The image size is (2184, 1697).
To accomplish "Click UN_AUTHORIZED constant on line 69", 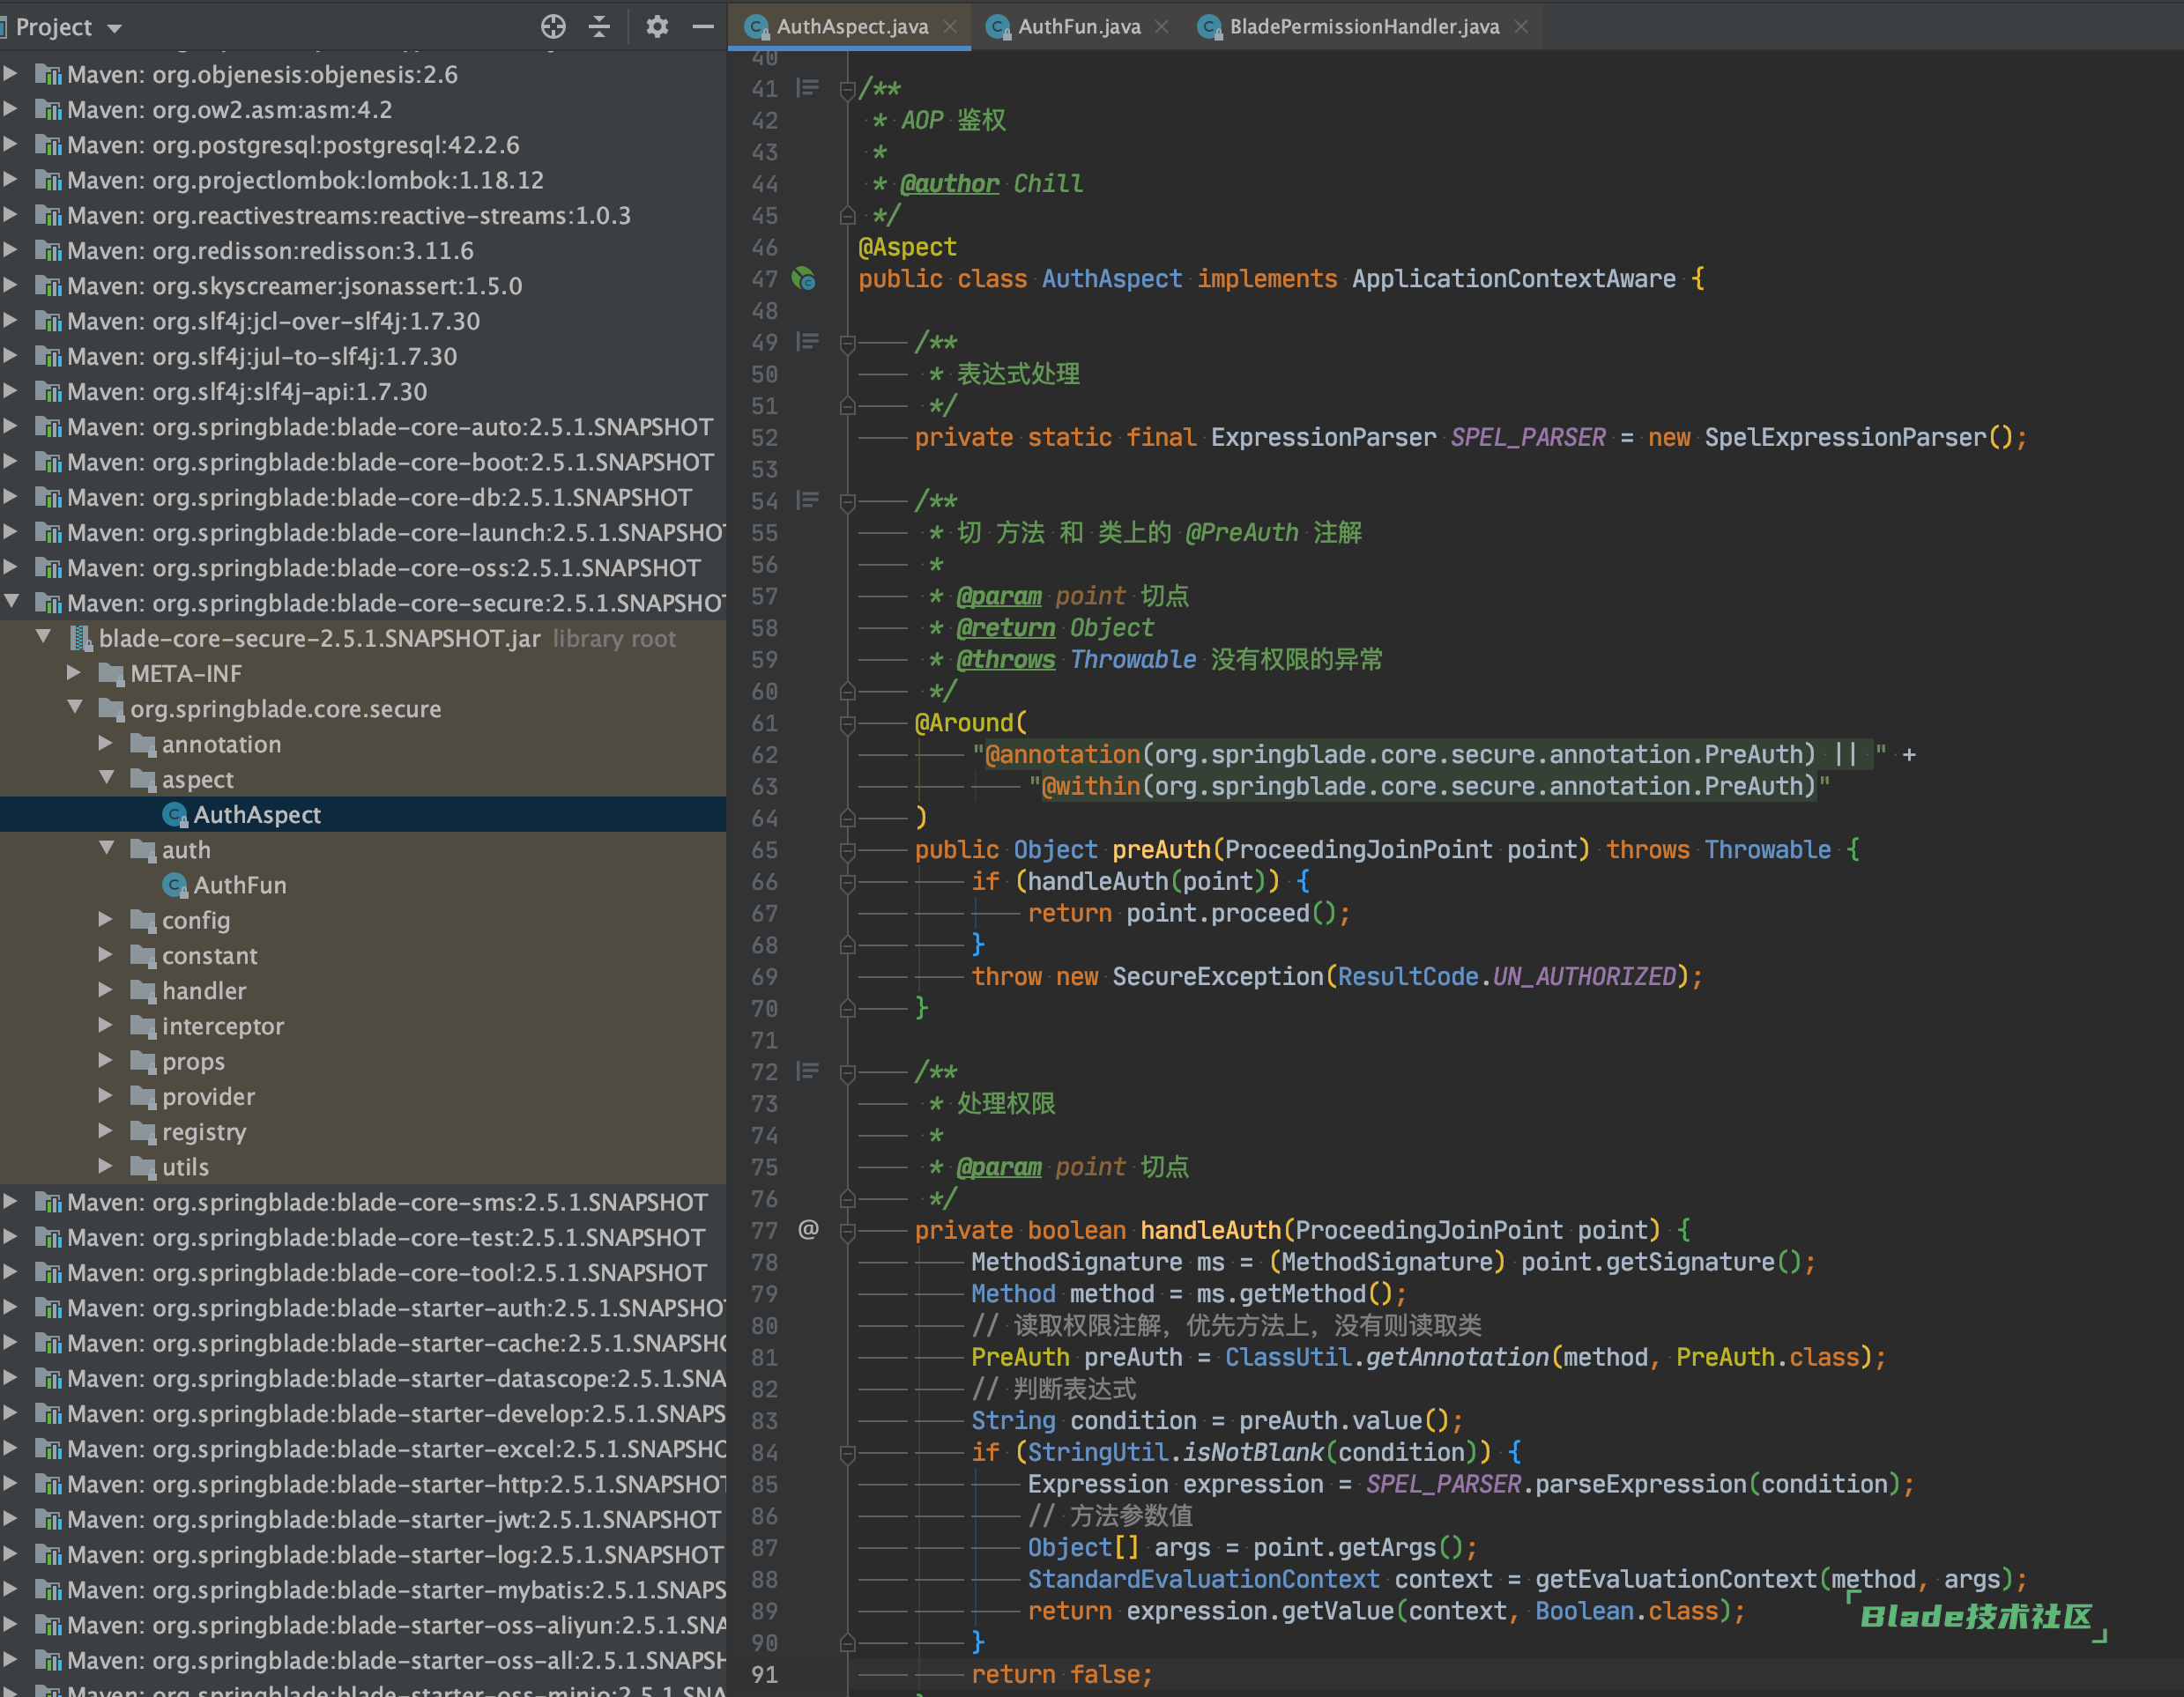I will pyautogui.click(x=1584, y=977).
